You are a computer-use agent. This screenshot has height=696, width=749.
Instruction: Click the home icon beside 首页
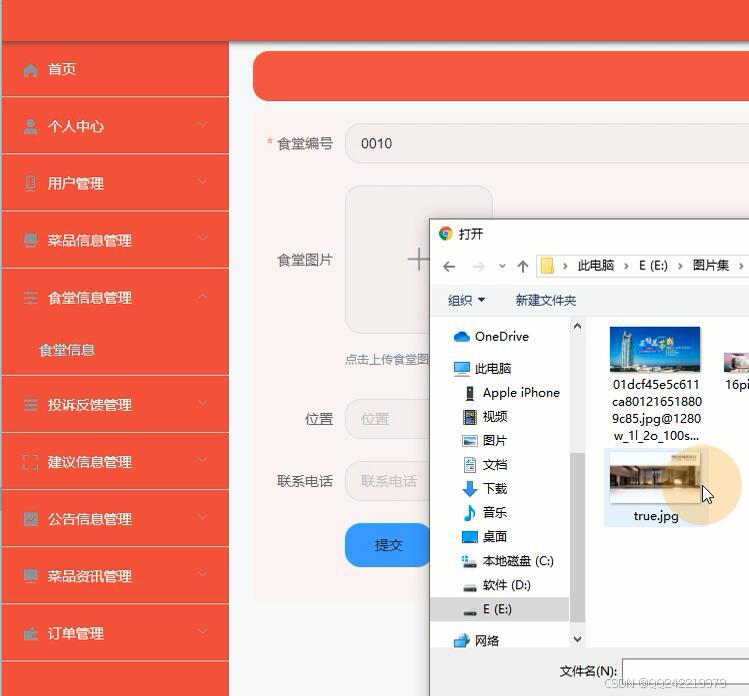pos(31,70)
